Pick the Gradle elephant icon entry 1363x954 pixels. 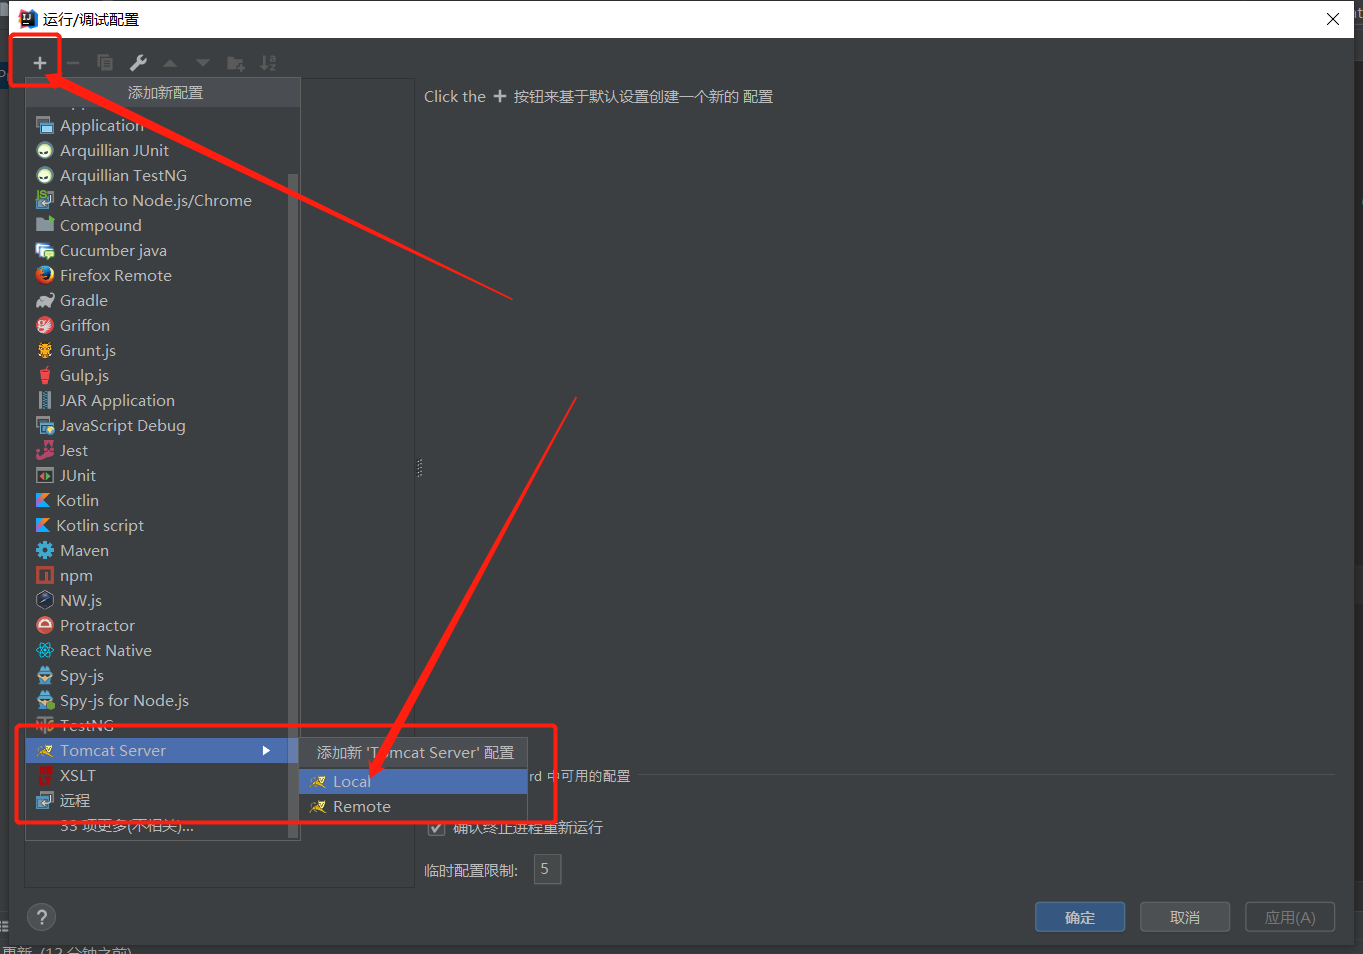click(x=45, y=301)
